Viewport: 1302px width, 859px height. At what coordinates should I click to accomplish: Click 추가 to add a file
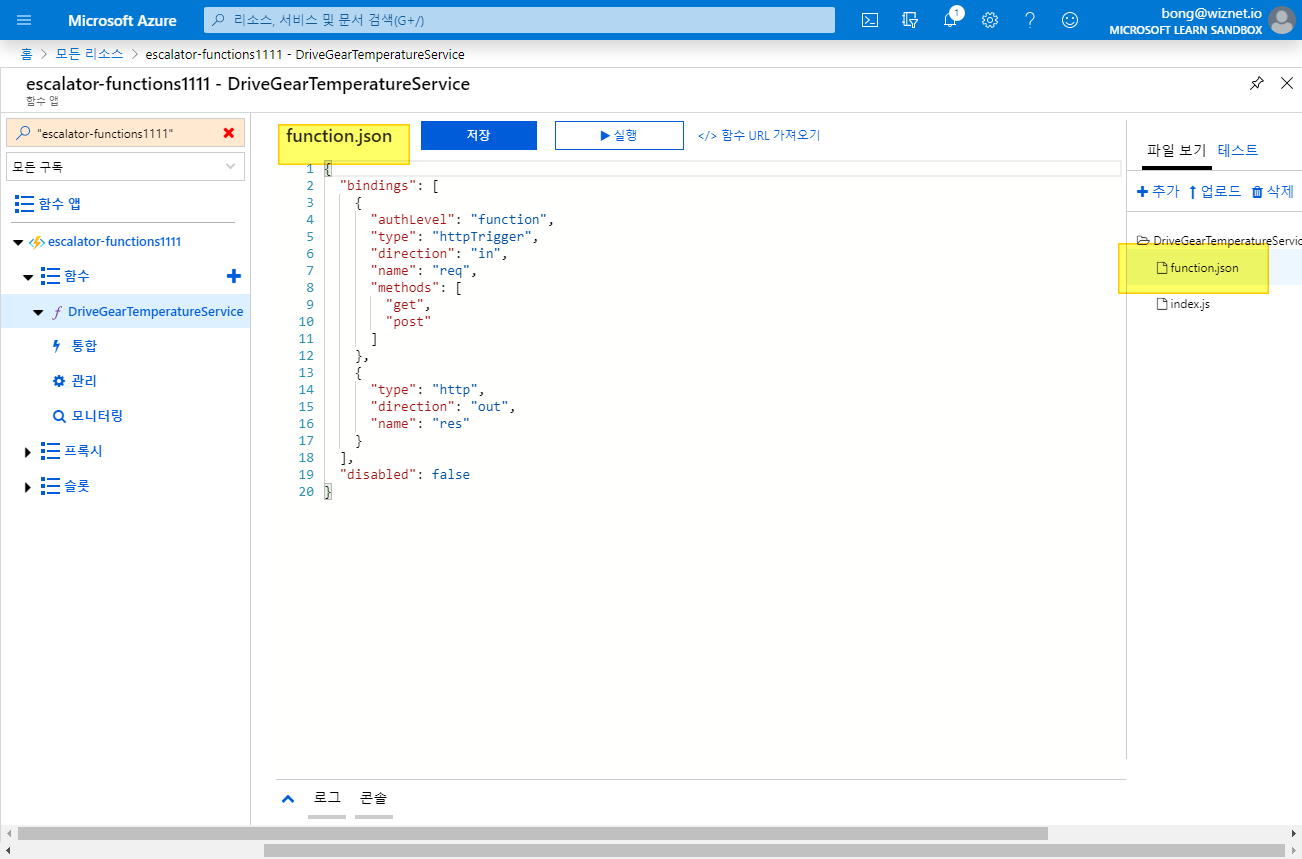pos(1158,191)
